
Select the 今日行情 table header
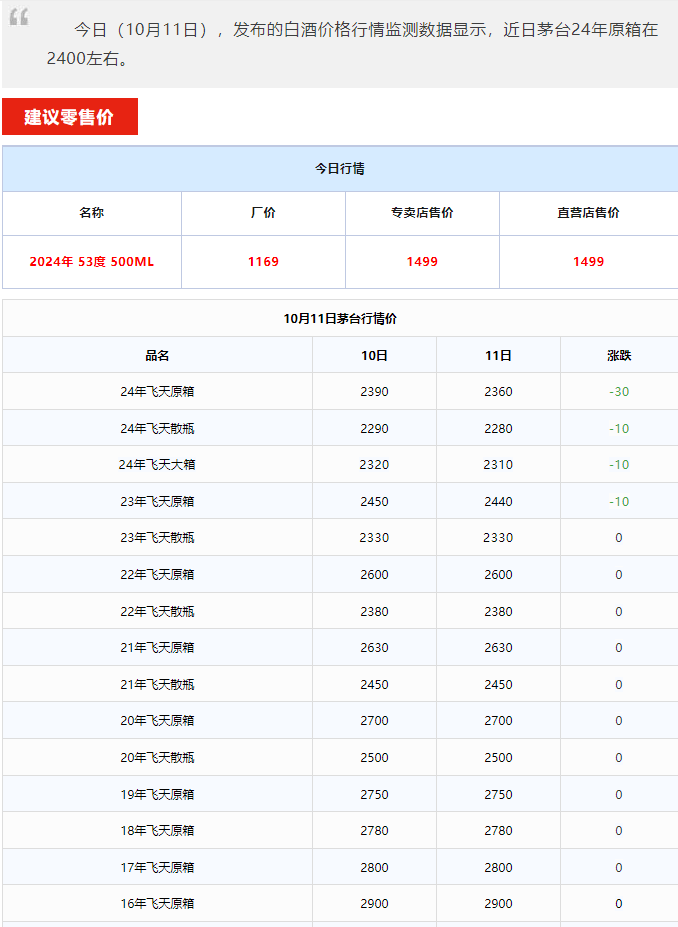[340, 169]
